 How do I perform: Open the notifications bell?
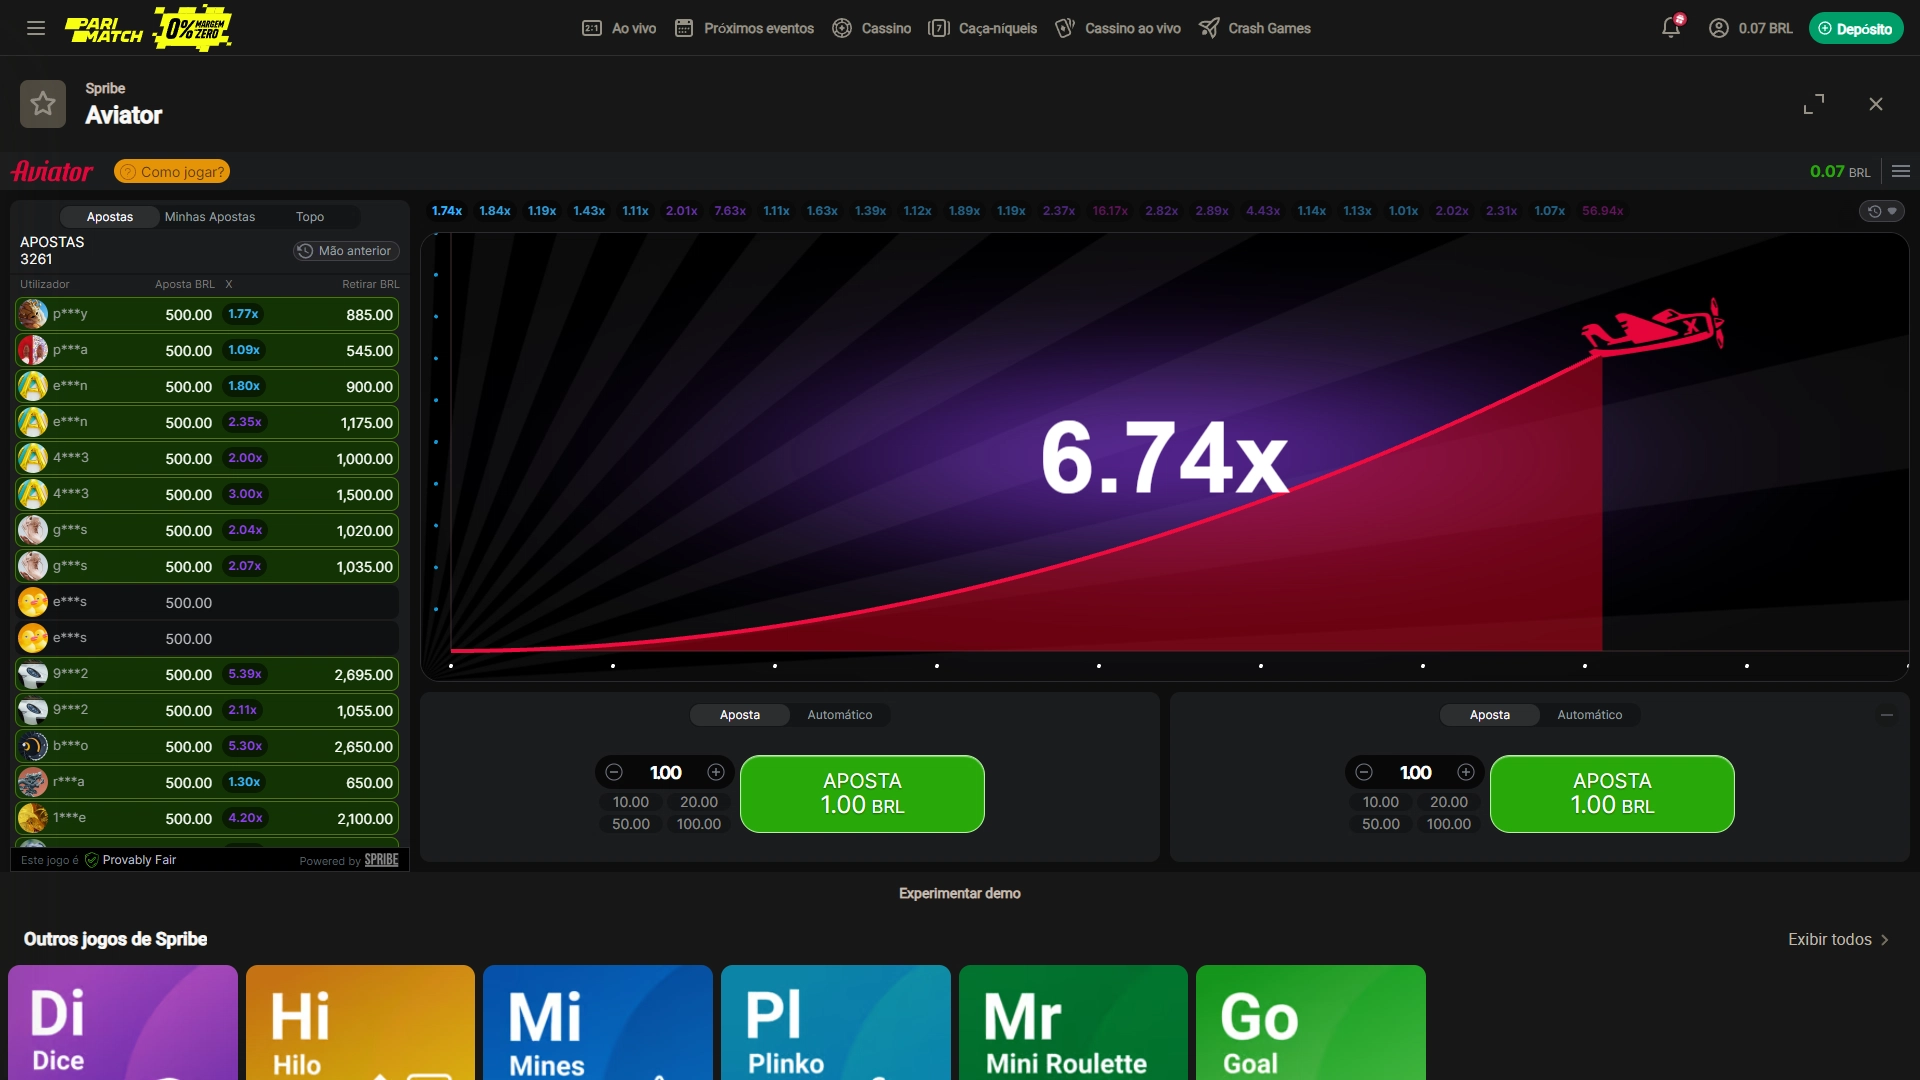coord(1671,27)
